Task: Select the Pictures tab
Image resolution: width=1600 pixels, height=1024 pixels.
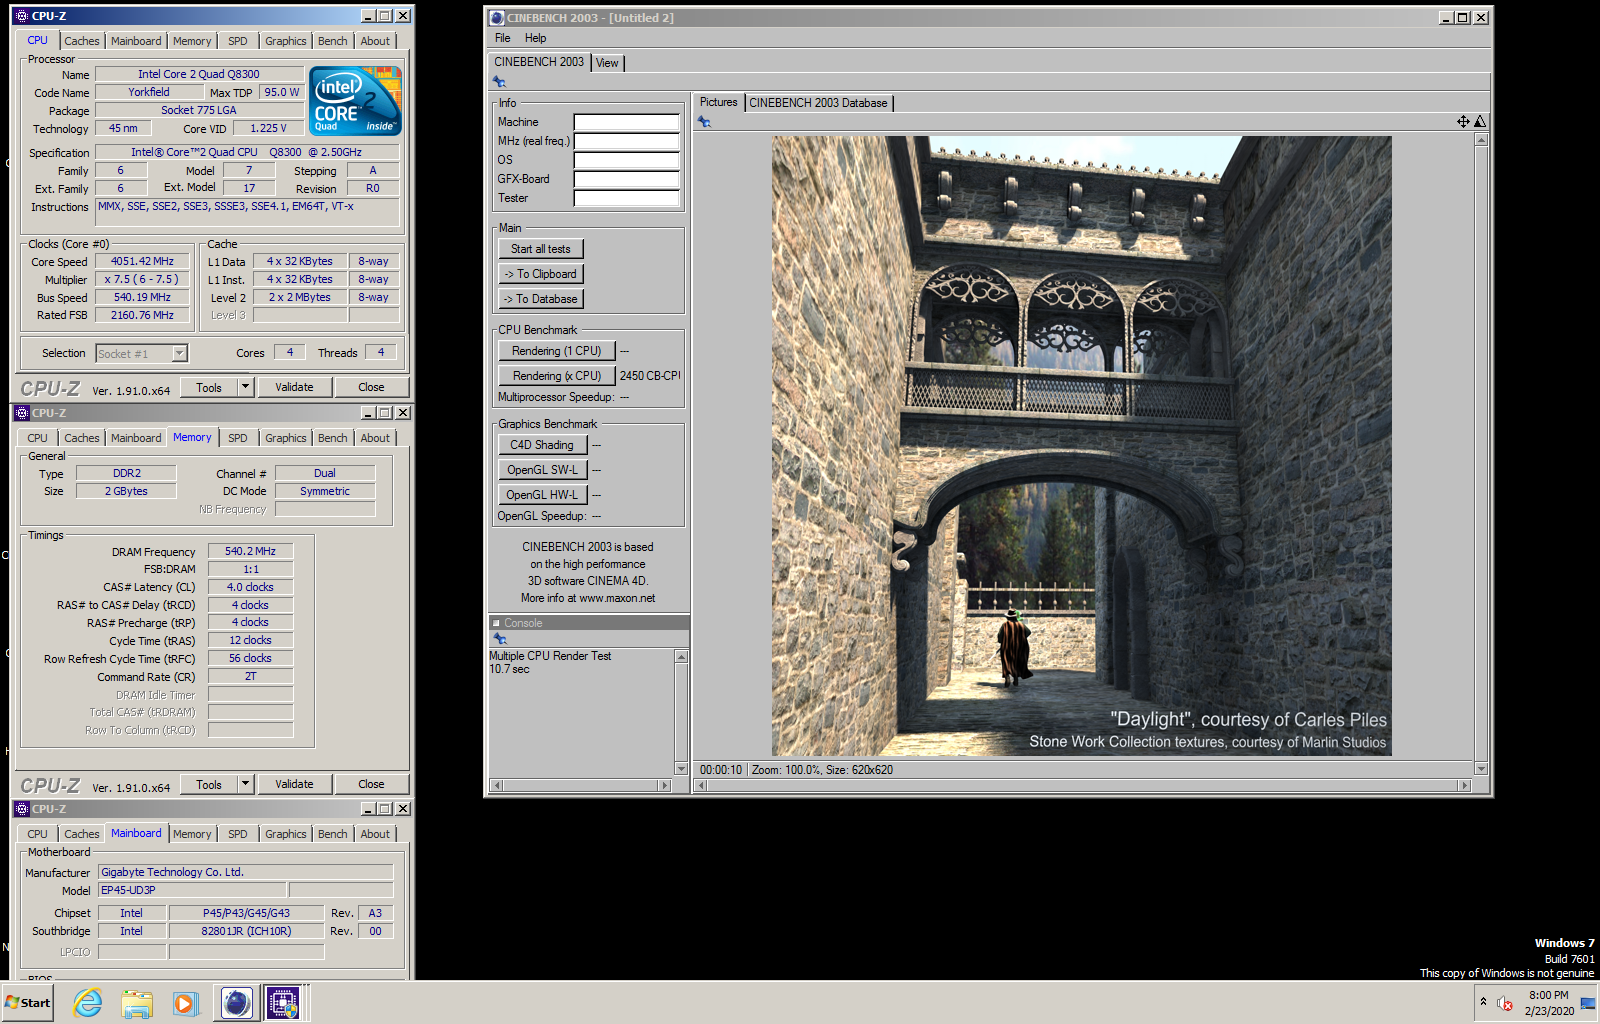Action: click(718, 102)
